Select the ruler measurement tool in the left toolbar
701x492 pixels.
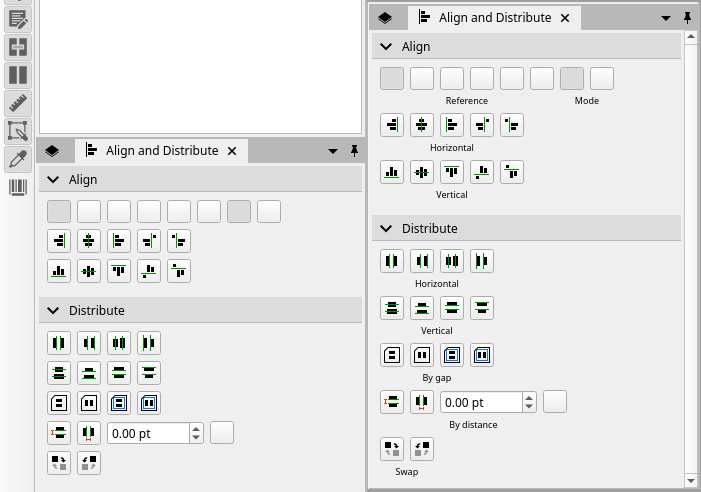coord(18,103)
